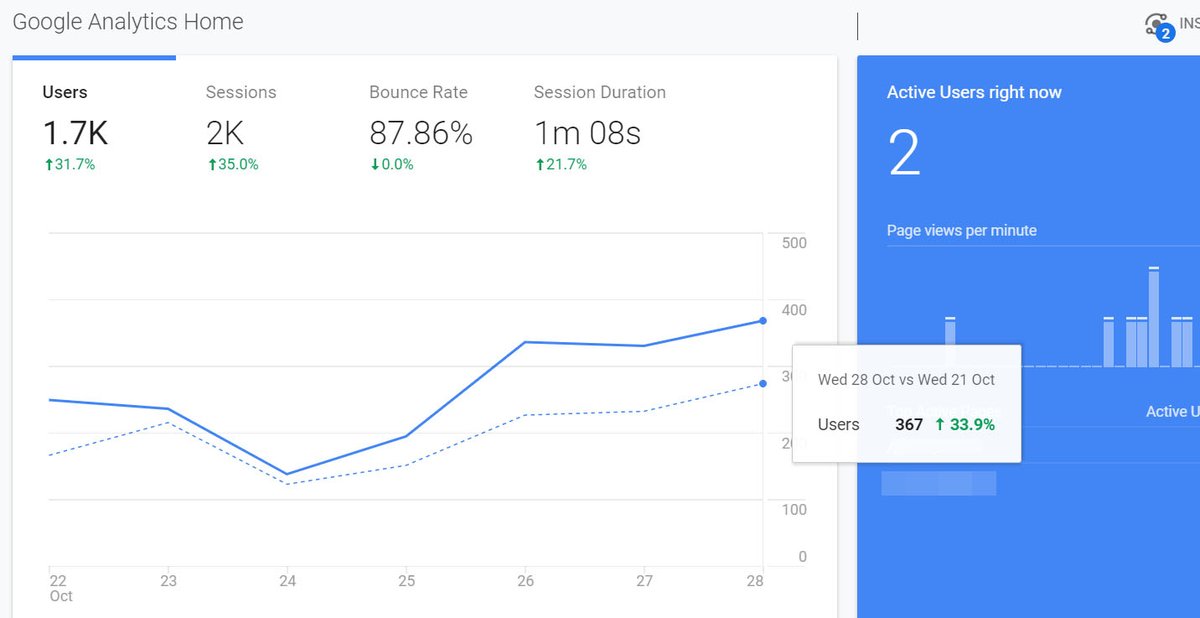Click the 23 axis date label
The image size is (1200, 618).
(x=169, y=581)
